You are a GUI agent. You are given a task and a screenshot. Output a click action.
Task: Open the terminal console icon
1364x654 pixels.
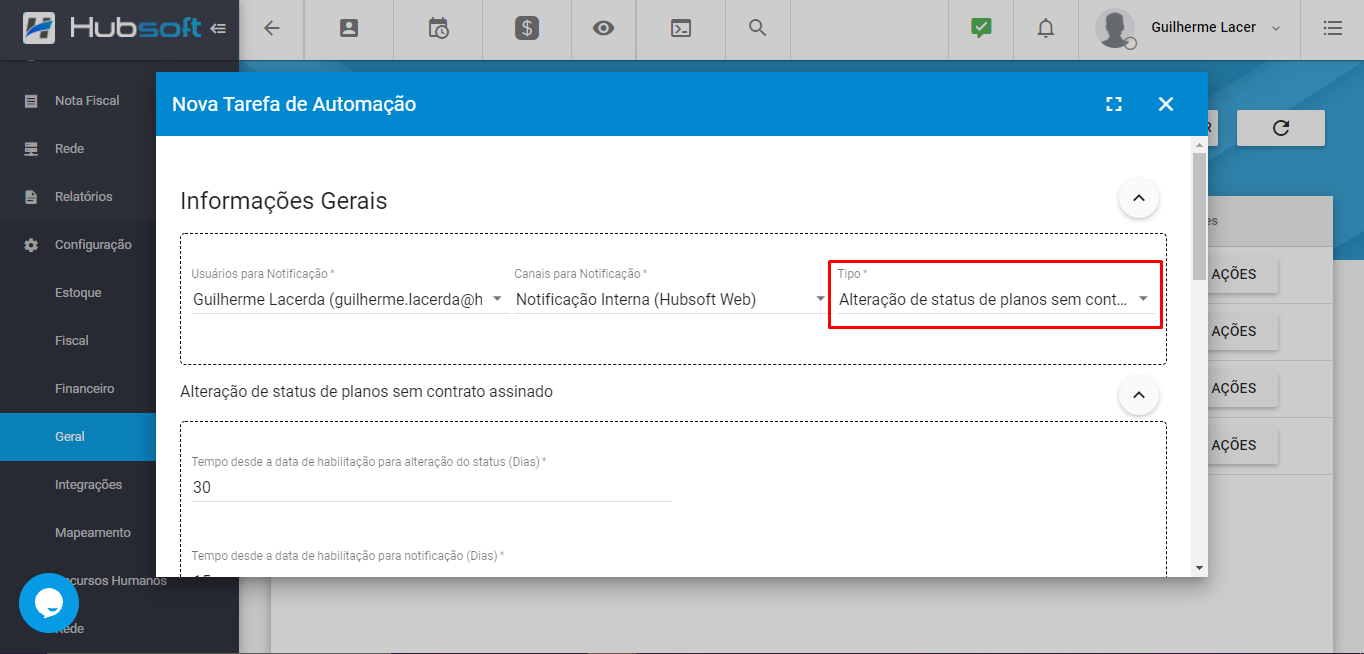pos(680,28)
